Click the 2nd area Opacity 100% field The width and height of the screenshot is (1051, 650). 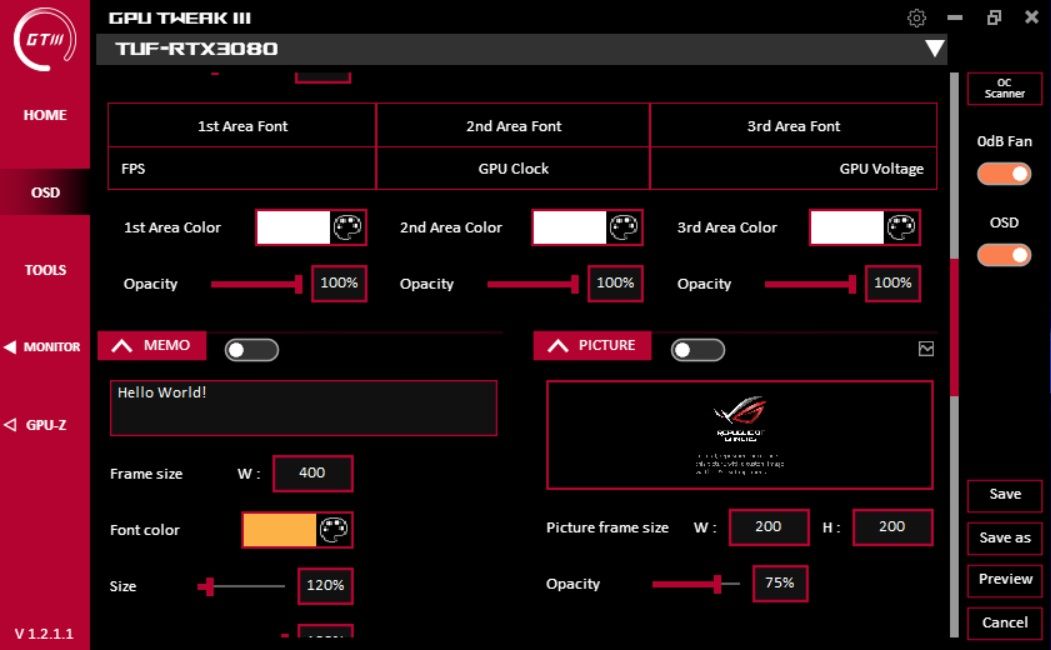coord(615,283)
